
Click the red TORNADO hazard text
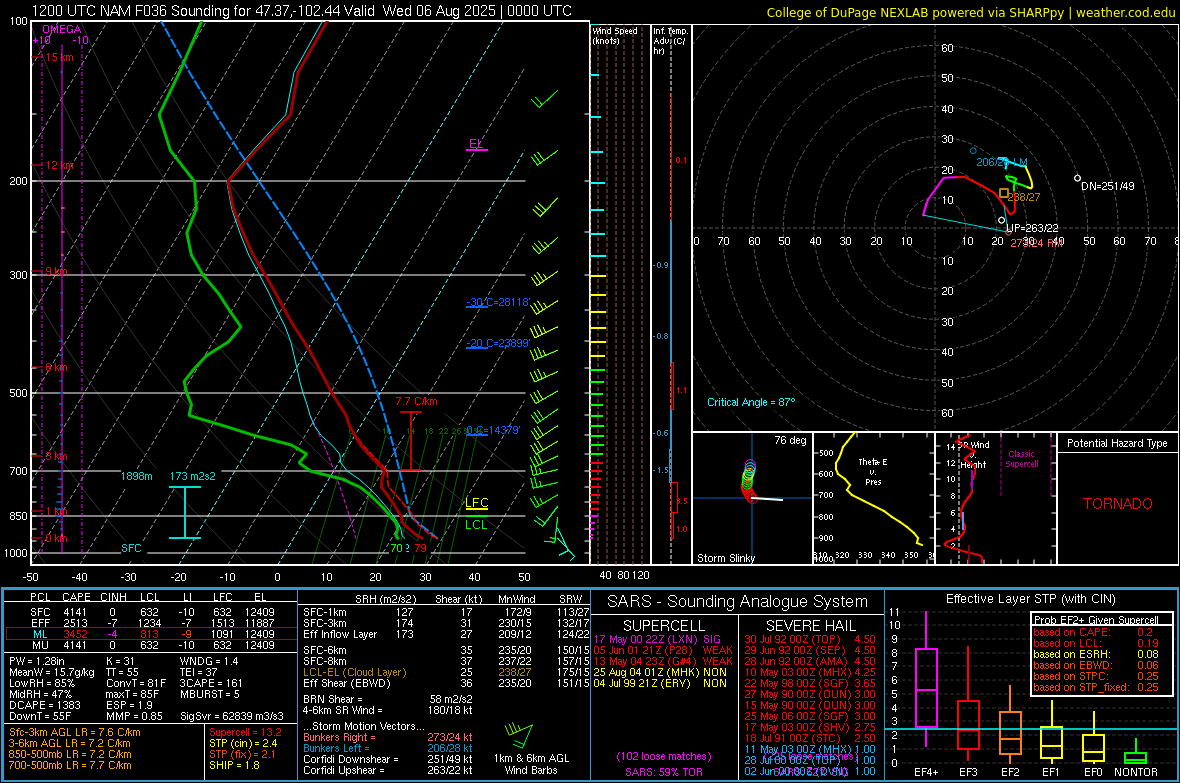pyautogui.click(x=1118, y=504)
